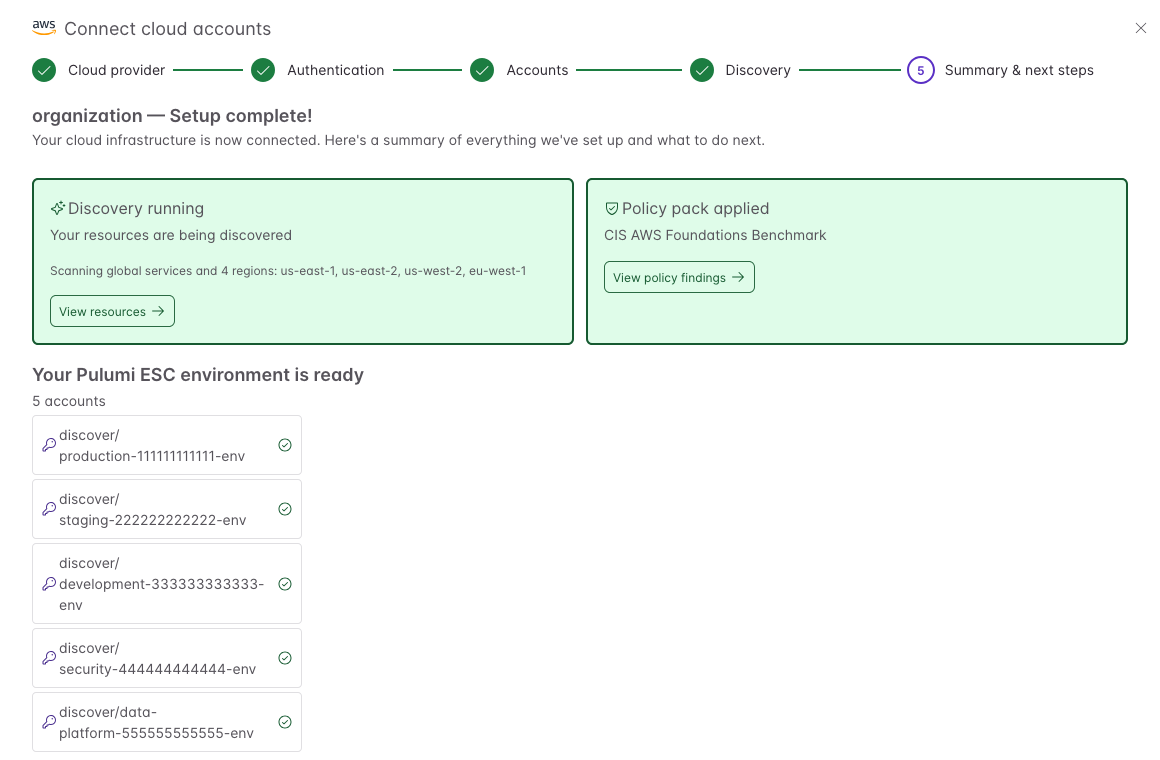Click the 'Connect cloud accounts' title
Viewport: 1160px width, 760px height.
168,29
